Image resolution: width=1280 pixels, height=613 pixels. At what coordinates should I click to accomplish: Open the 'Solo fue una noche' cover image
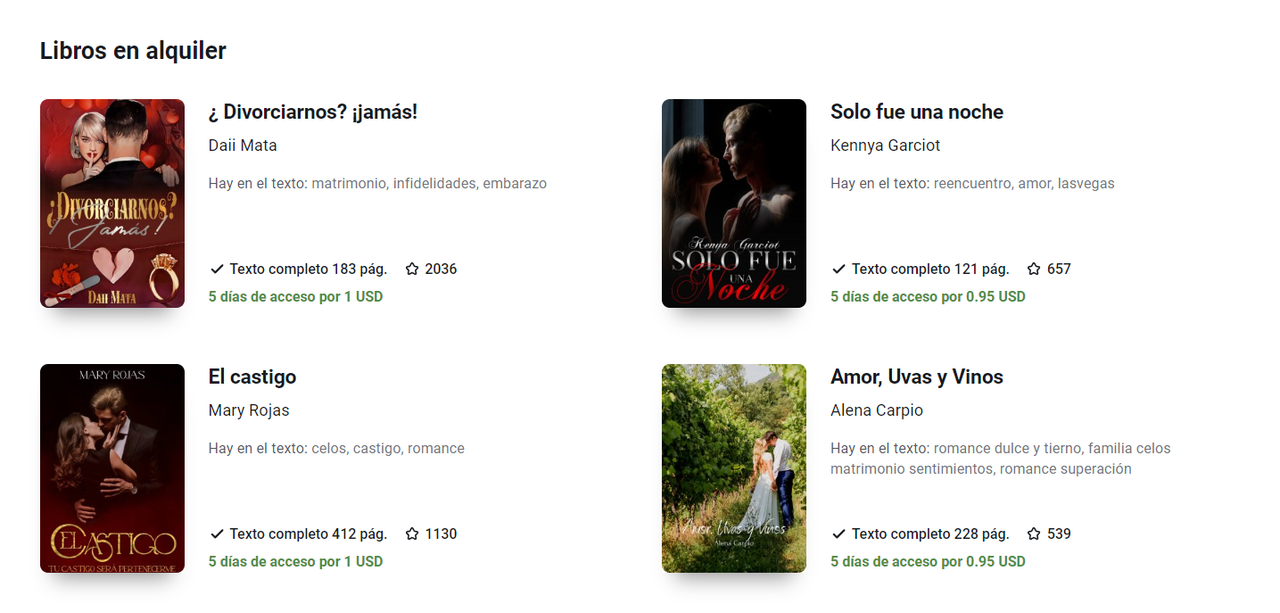pyautogui.click(x=734, y=203)
